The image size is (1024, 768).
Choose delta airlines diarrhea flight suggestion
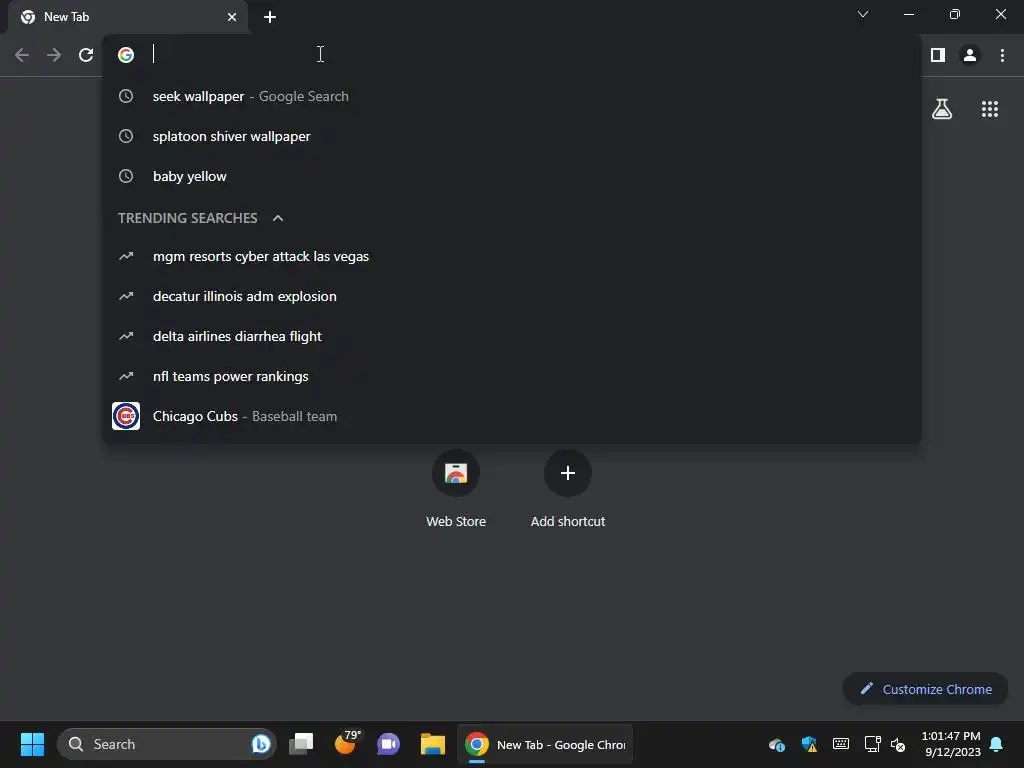(512, 336)
